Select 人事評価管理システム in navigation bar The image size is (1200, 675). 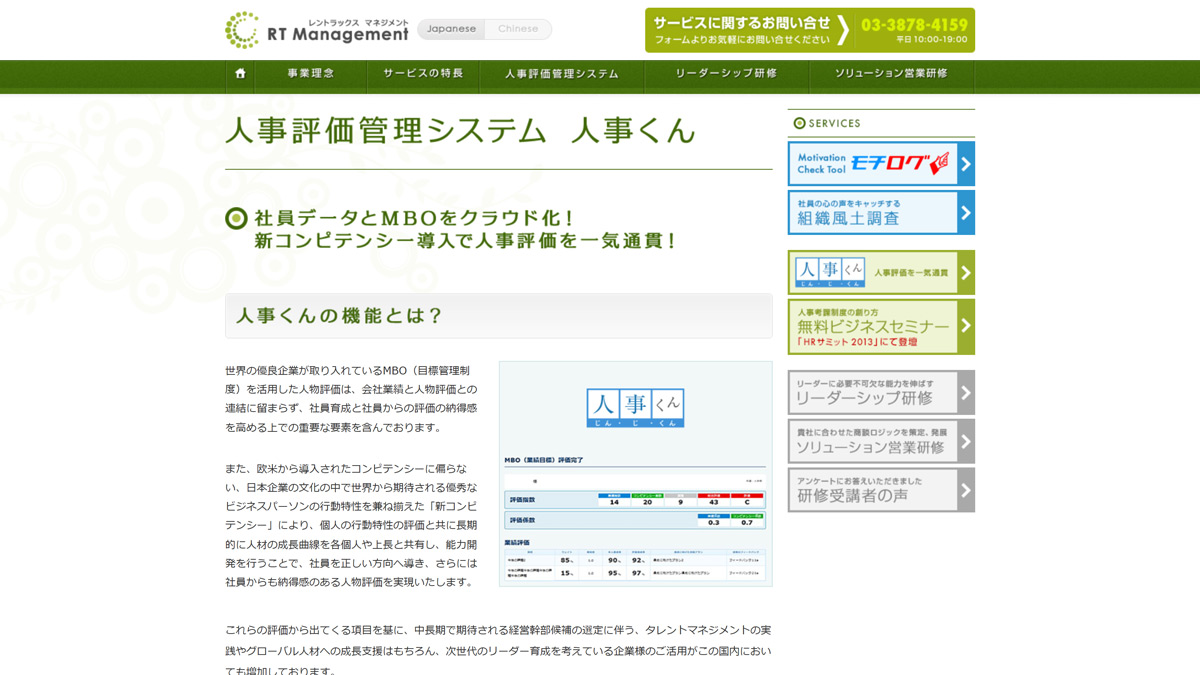pos(561,74)
